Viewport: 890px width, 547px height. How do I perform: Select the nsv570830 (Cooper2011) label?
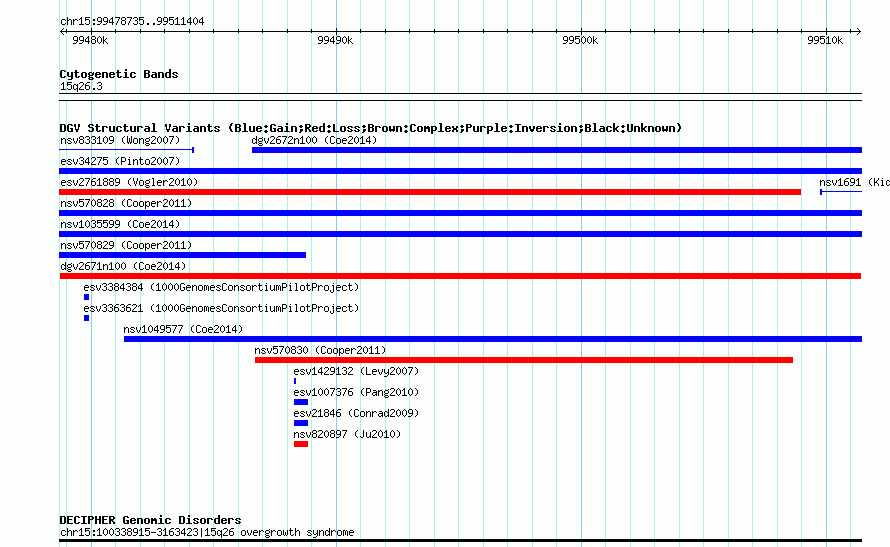pos(320,350)
